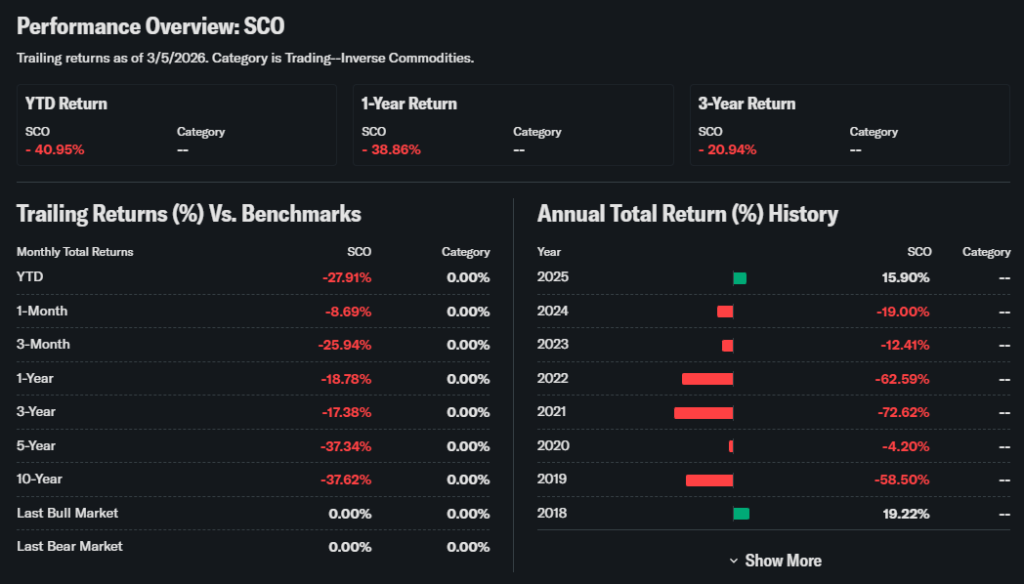The image size is (1024, 584).
Task: Click the Annual Total Return History heading
Action: point(687,213)
